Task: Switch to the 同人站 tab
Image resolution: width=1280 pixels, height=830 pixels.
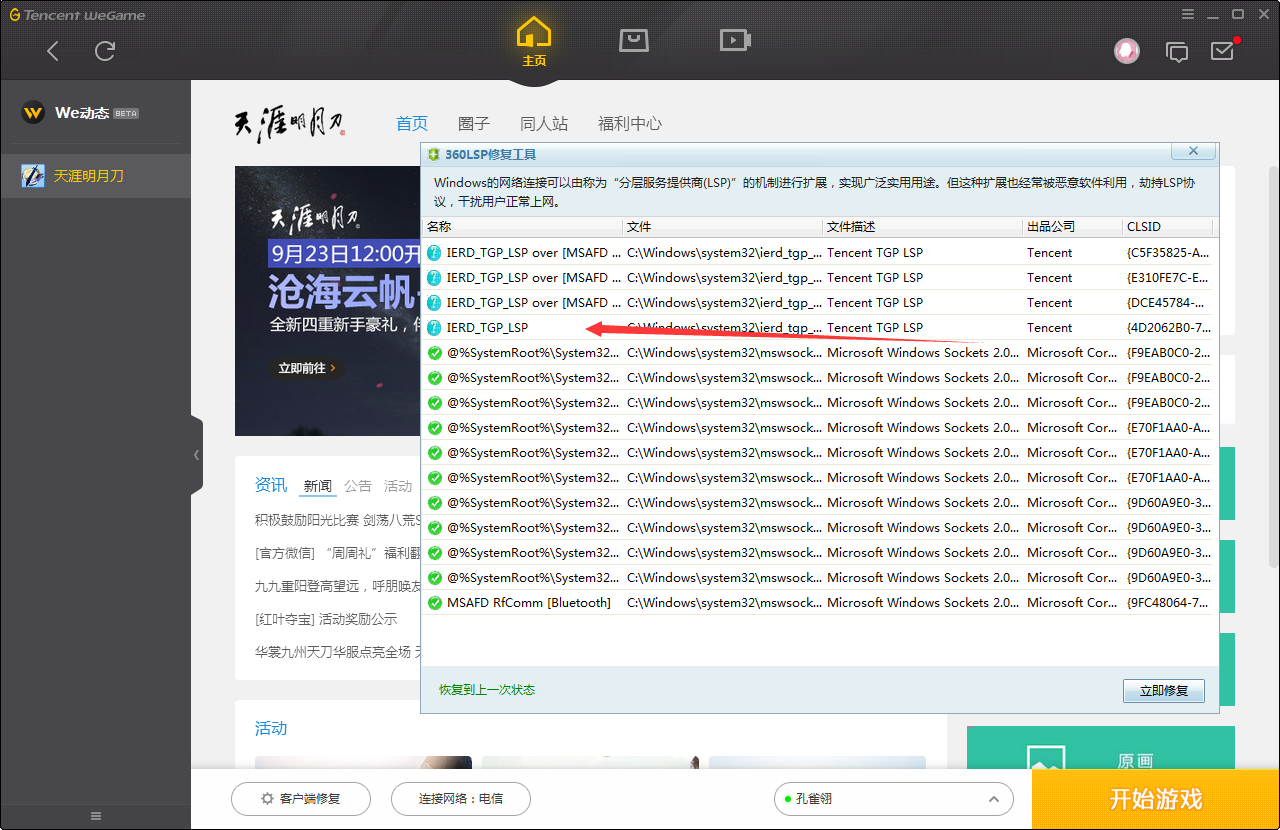Action: tap(544, 124)
